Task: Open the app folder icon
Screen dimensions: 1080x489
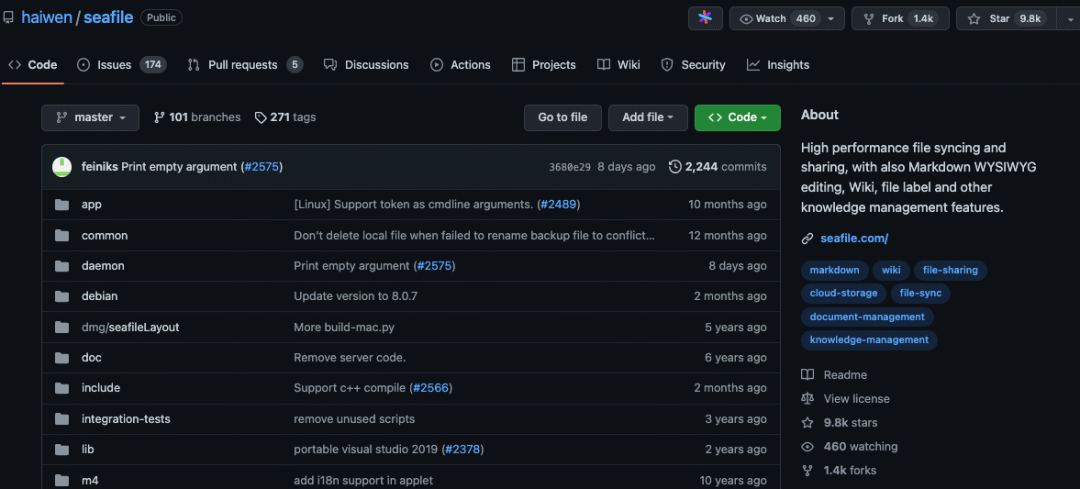Action: click(x=62, y=205)
